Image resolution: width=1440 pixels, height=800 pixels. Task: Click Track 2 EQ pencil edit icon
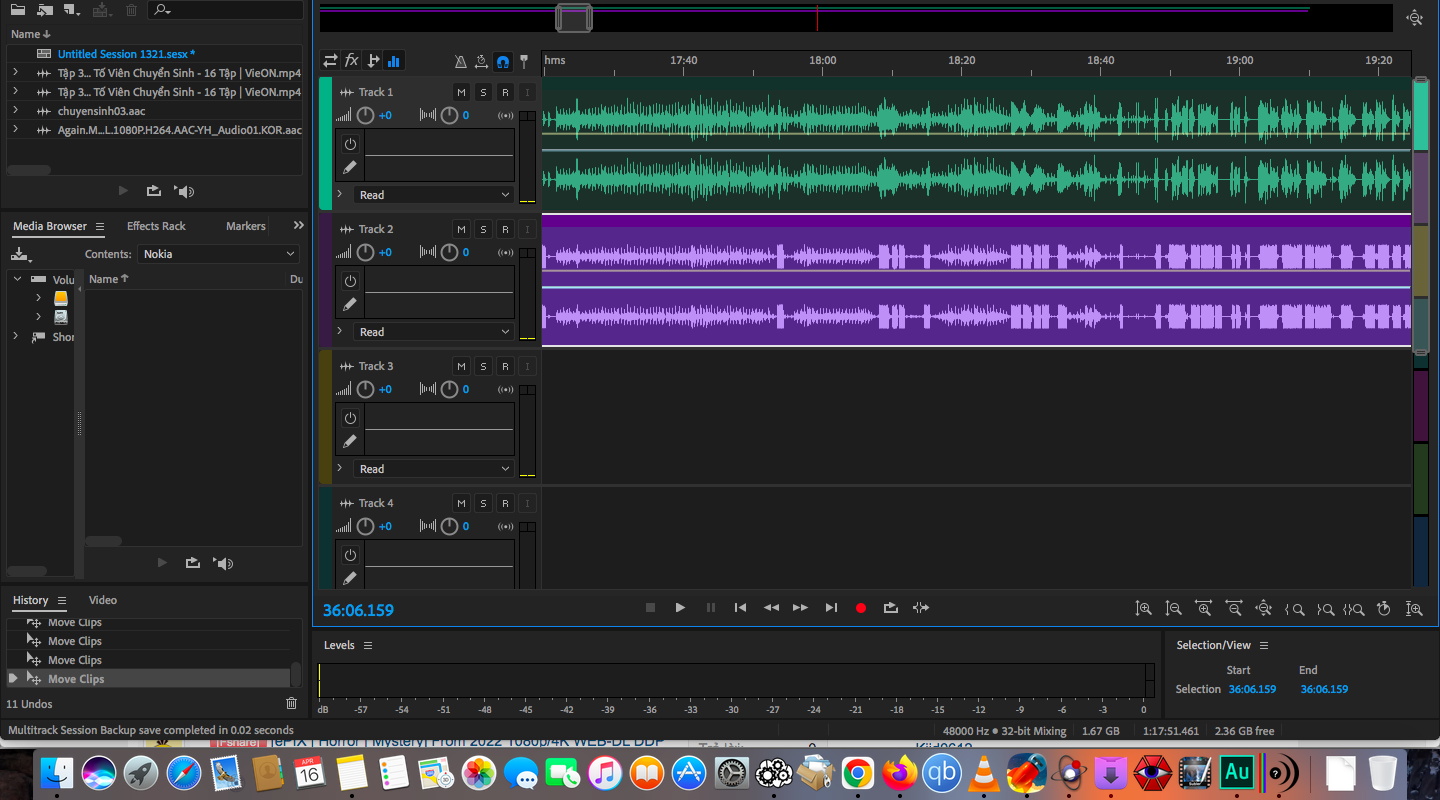click(350, 304)
